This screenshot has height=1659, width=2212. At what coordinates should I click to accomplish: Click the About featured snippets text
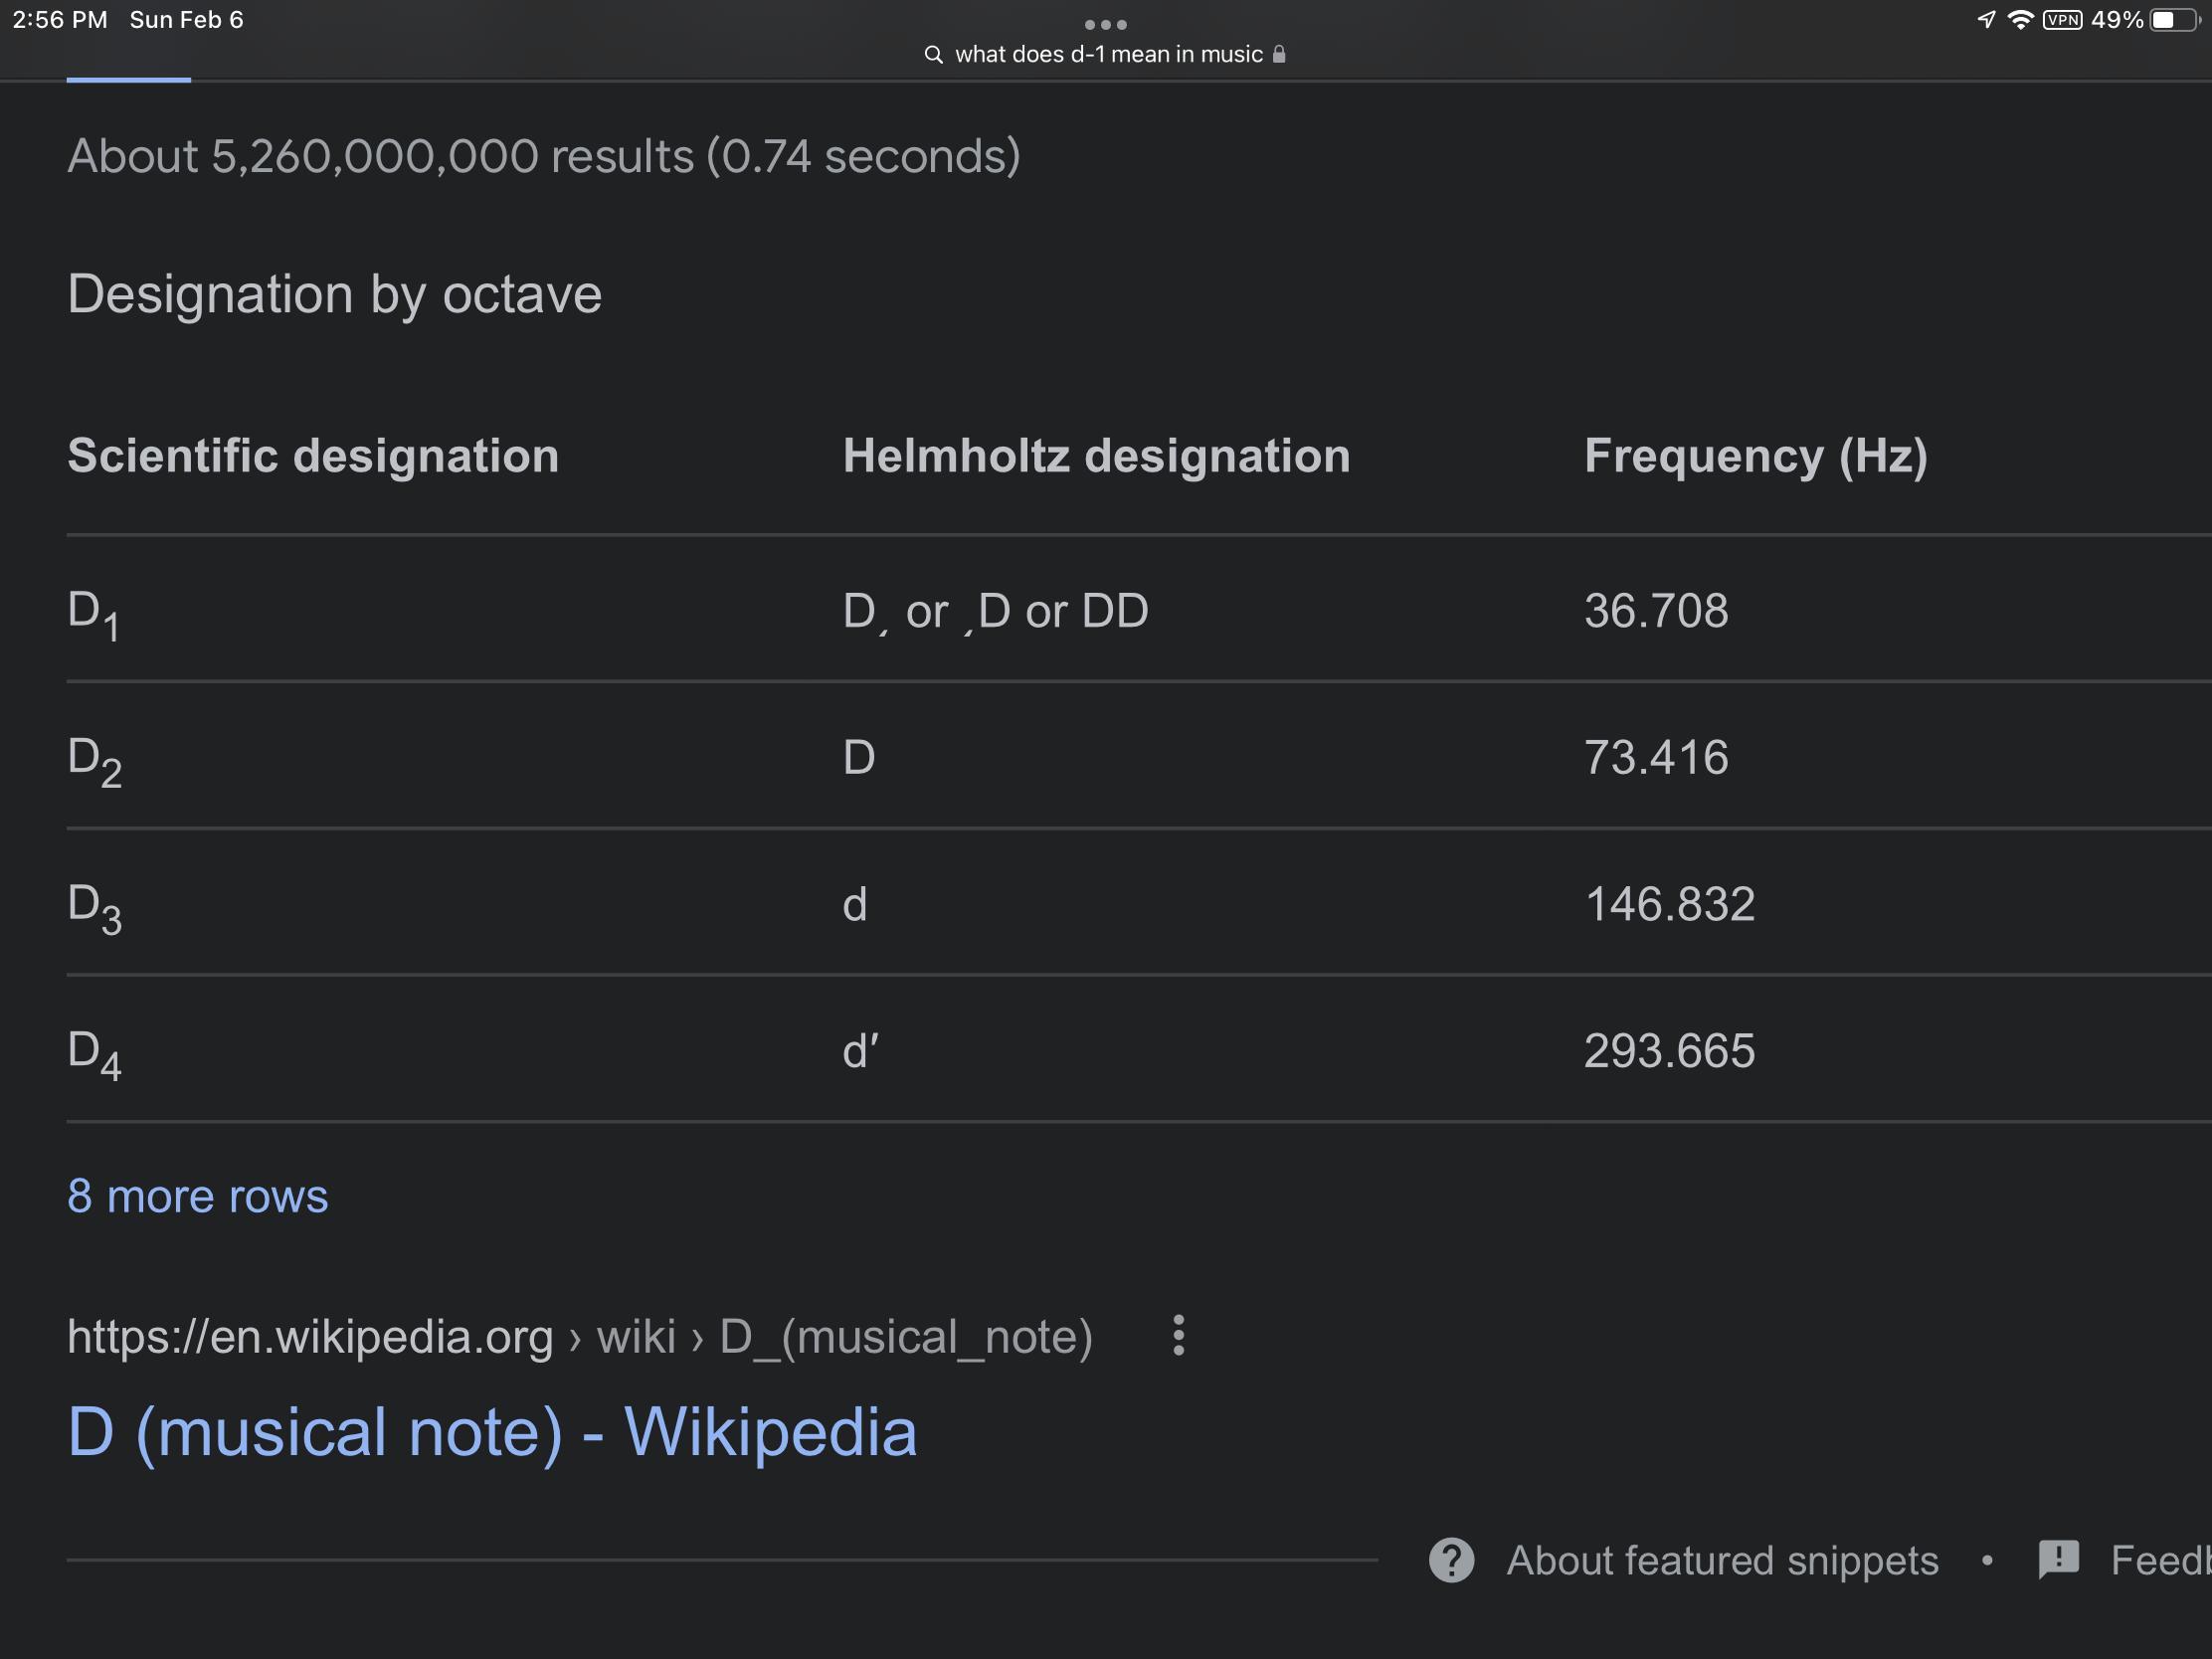click(x=1722, y=1560)
